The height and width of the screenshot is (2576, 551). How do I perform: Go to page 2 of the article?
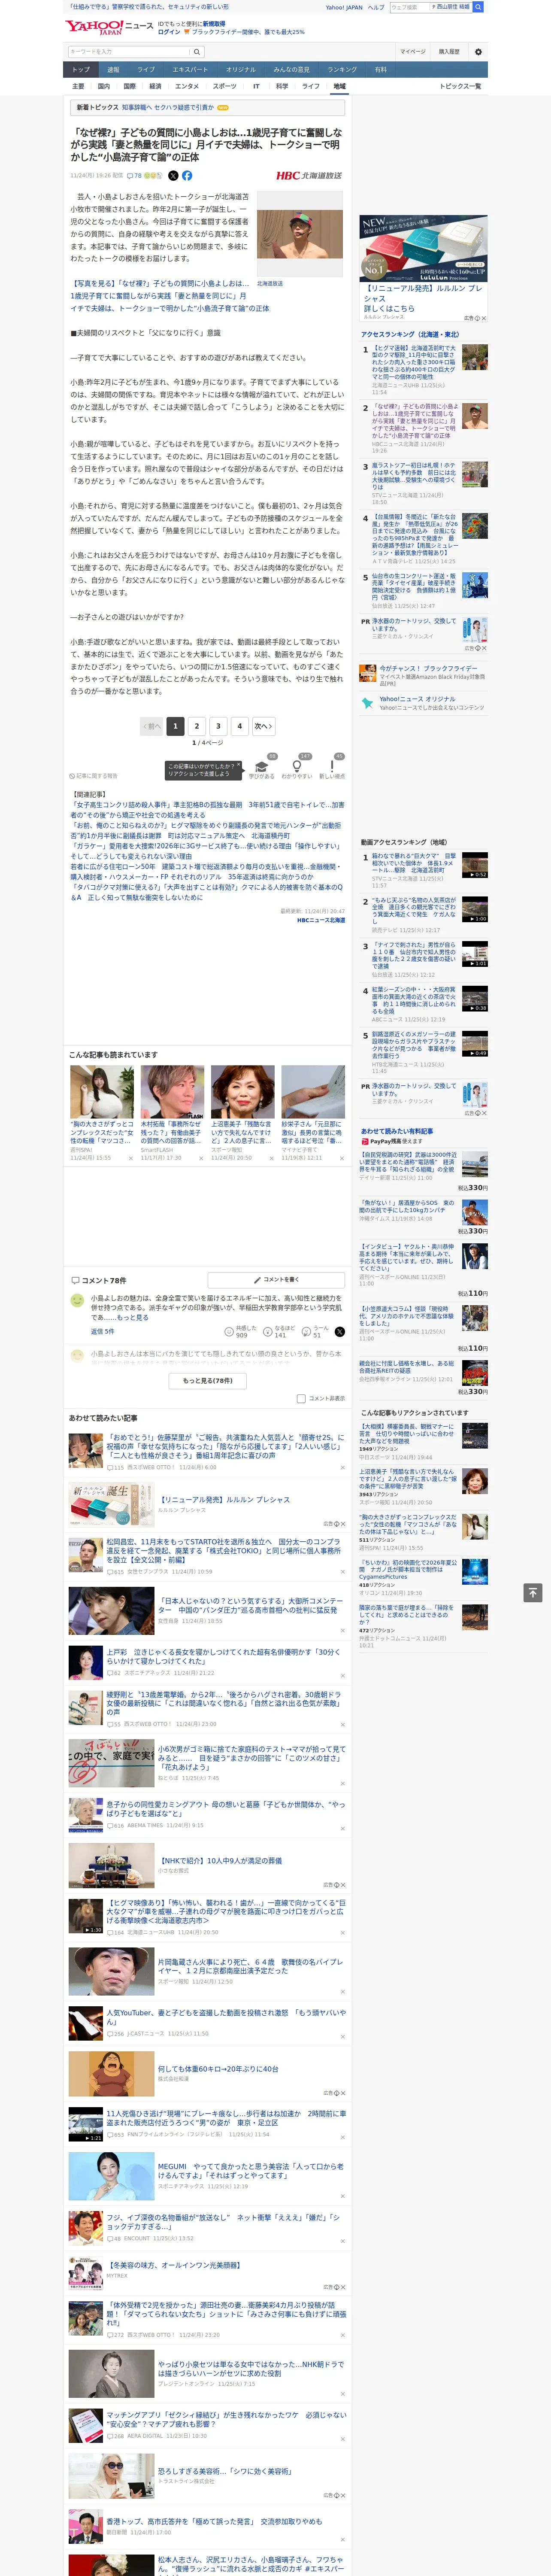pyautogui.click(x=197, y=726)
